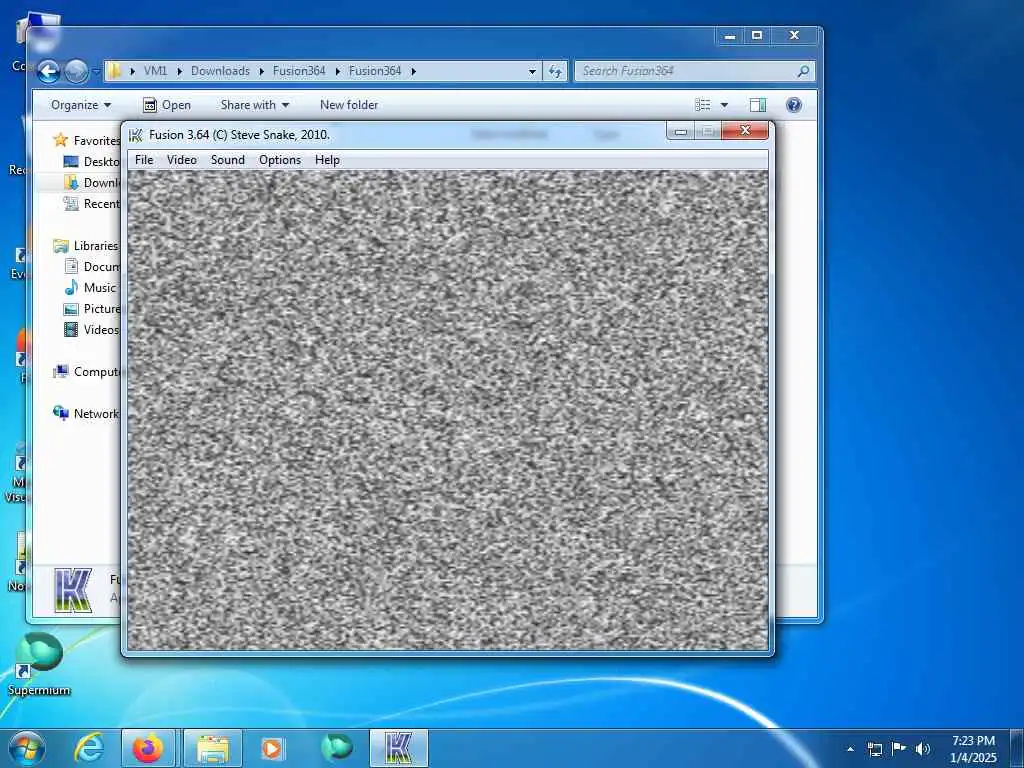Image resolution: width=1024 pixels, height=768 pixels.
Task: Expand breadcrumb arrow after the last Fusion364
Action: tap(413, 71)
